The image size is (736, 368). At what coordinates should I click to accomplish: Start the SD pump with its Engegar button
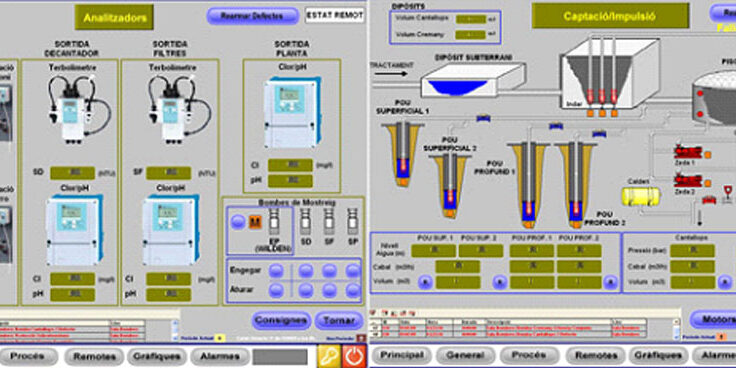pos(306,271)
